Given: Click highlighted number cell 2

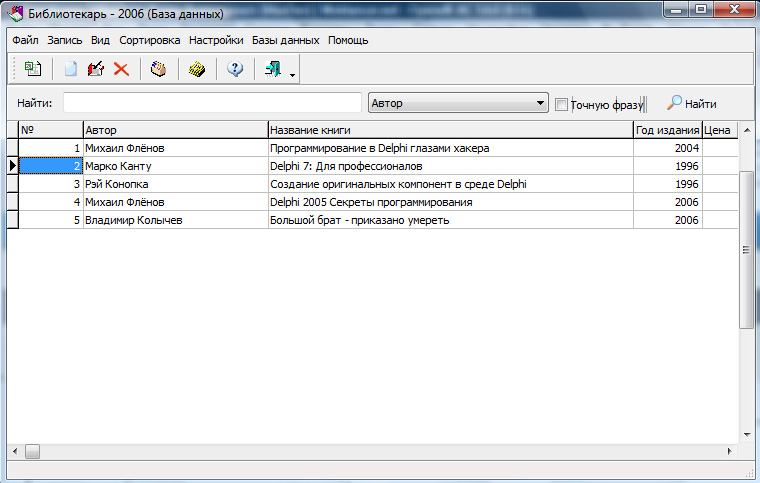Looking at the screenshot, I should point(51,166).
